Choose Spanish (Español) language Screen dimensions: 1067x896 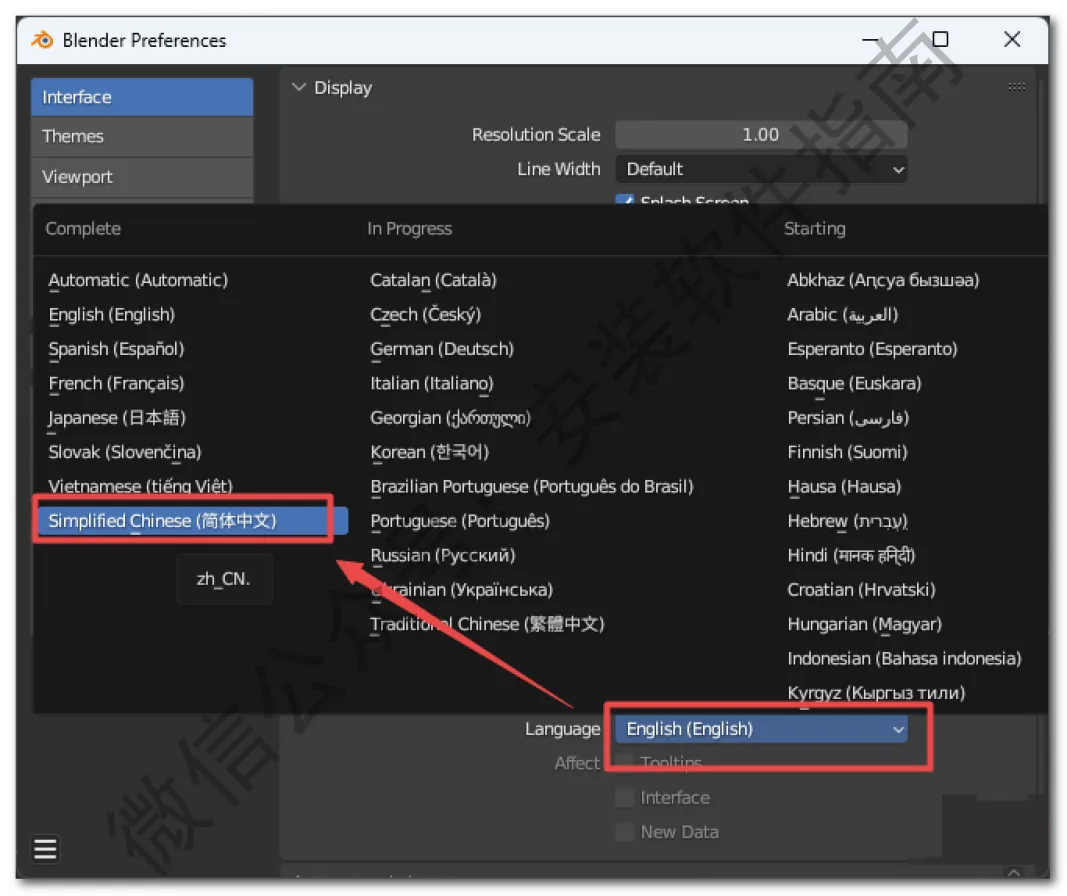pos(116,349)
